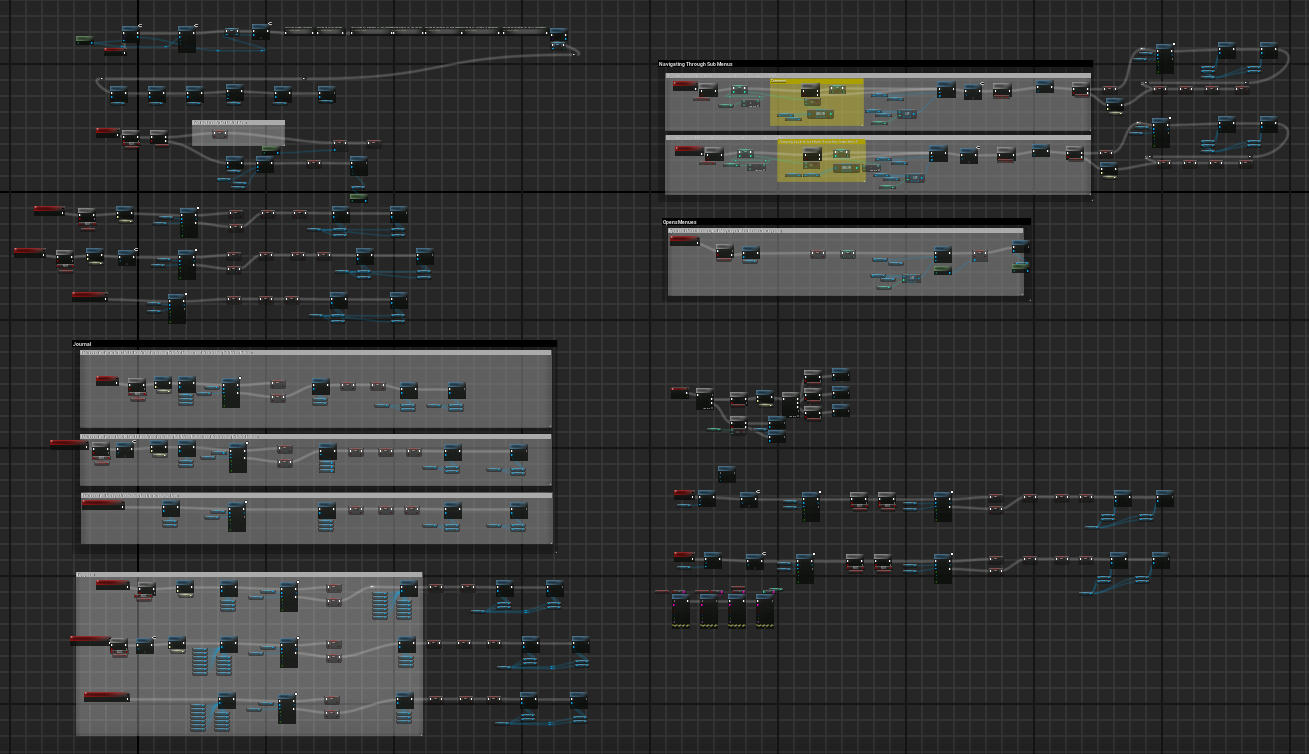Select the red event node in Journal's first row
1309x754 pixels.
click(107, 380)
